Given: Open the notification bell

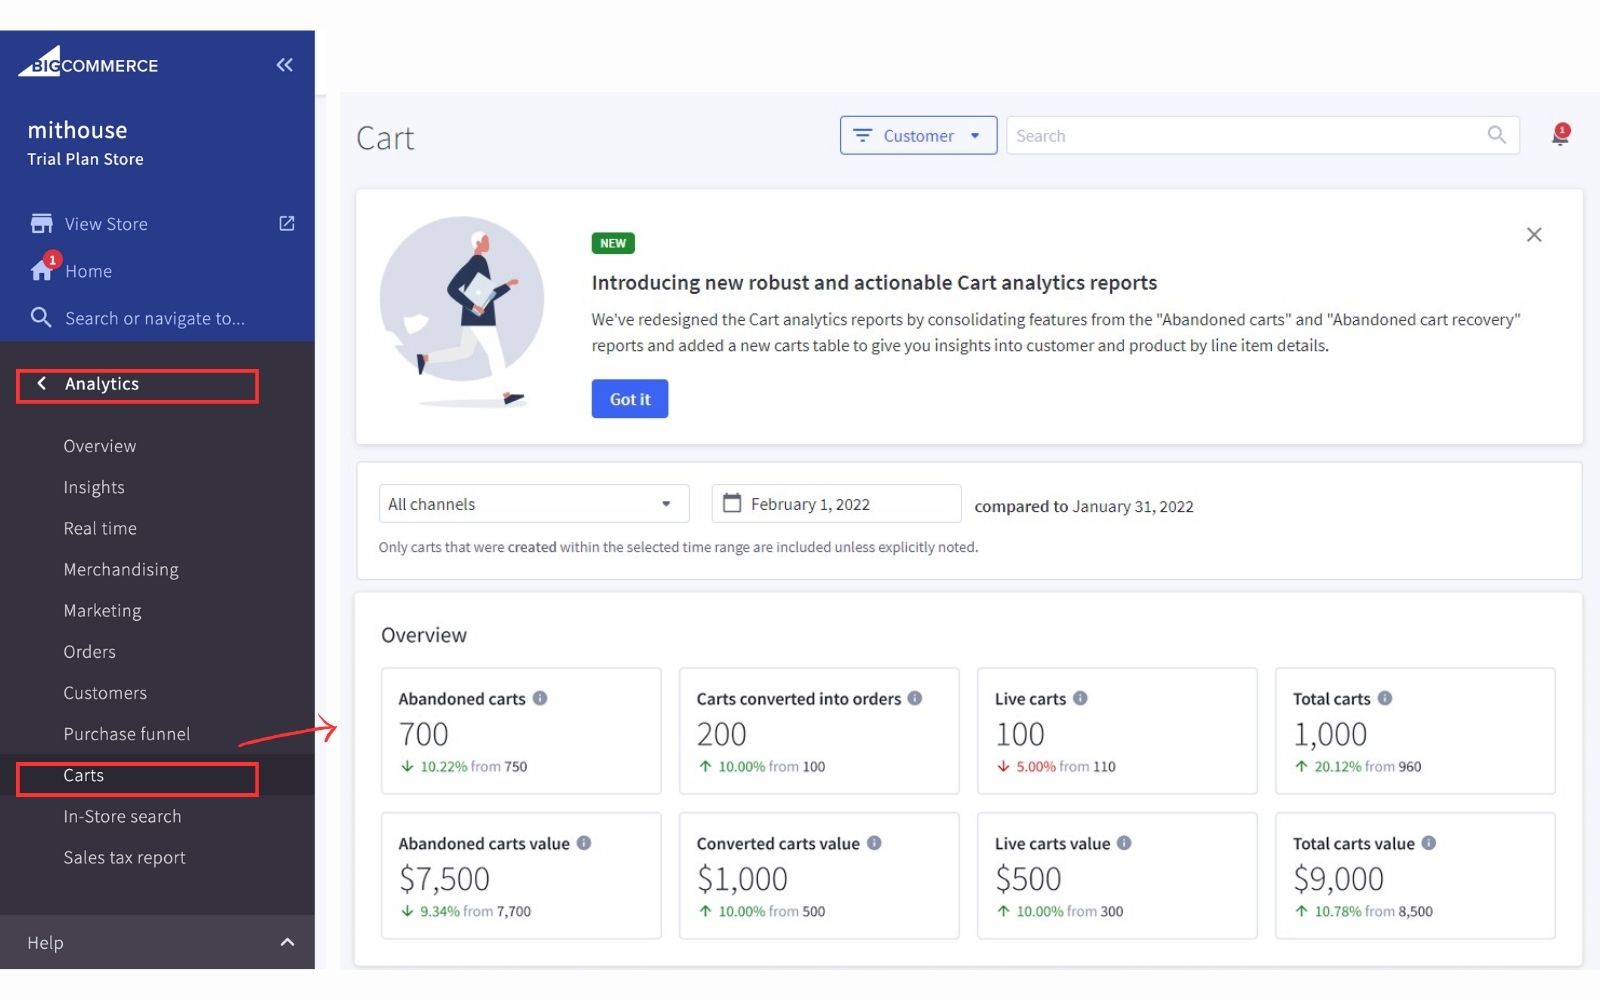Looking at the screenshot, I should coord(1560,135).
